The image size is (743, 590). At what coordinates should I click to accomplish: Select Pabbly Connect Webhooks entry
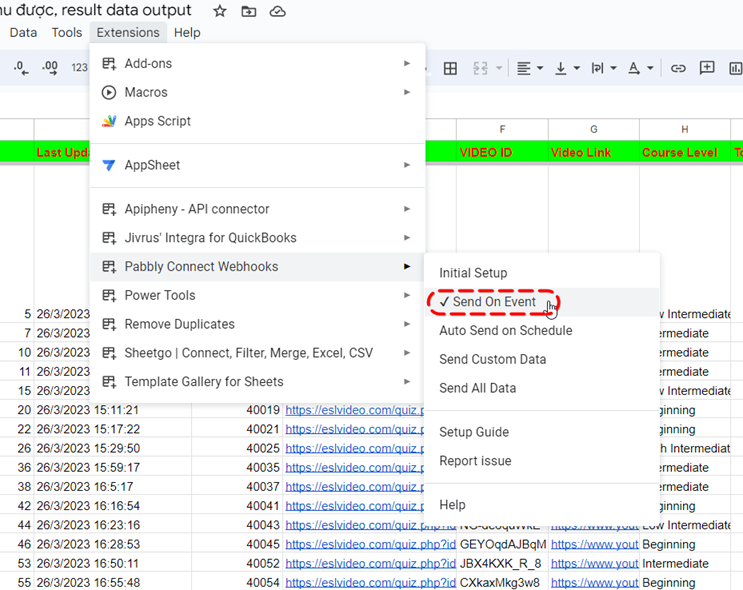click(257, 266)
